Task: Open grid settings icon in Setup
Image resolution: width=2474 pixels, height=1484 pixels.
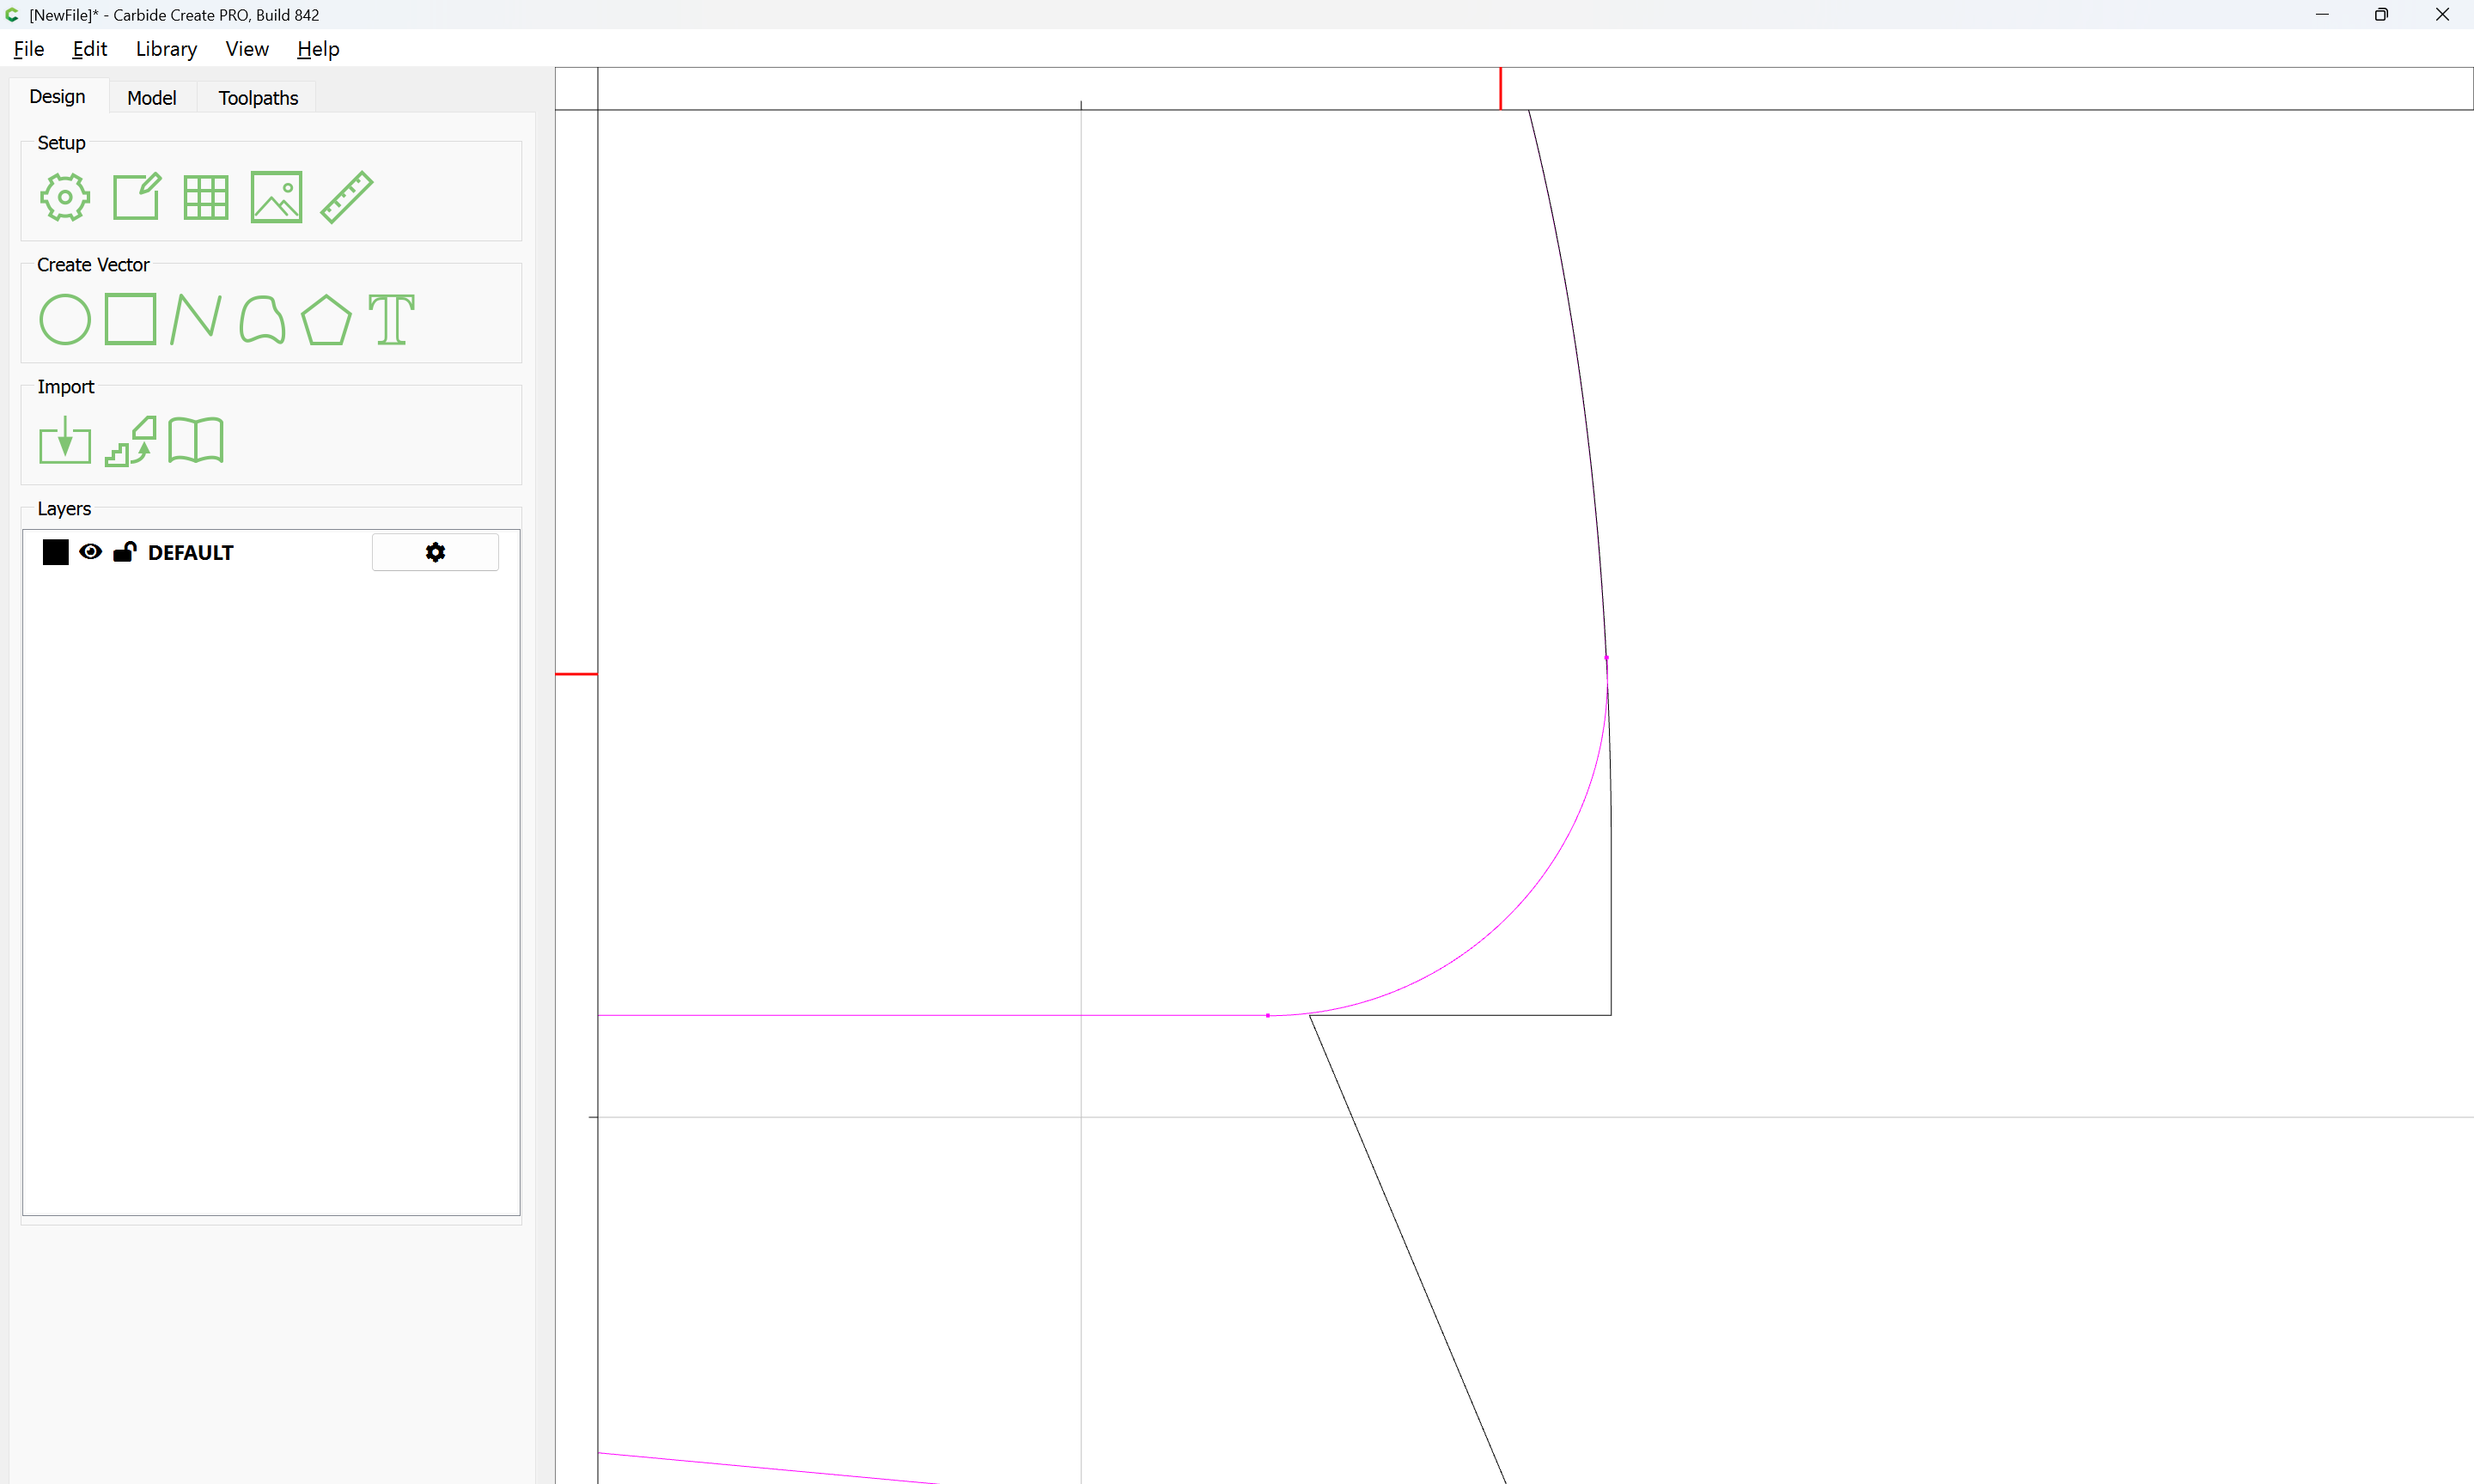Action: coord(206,197)
